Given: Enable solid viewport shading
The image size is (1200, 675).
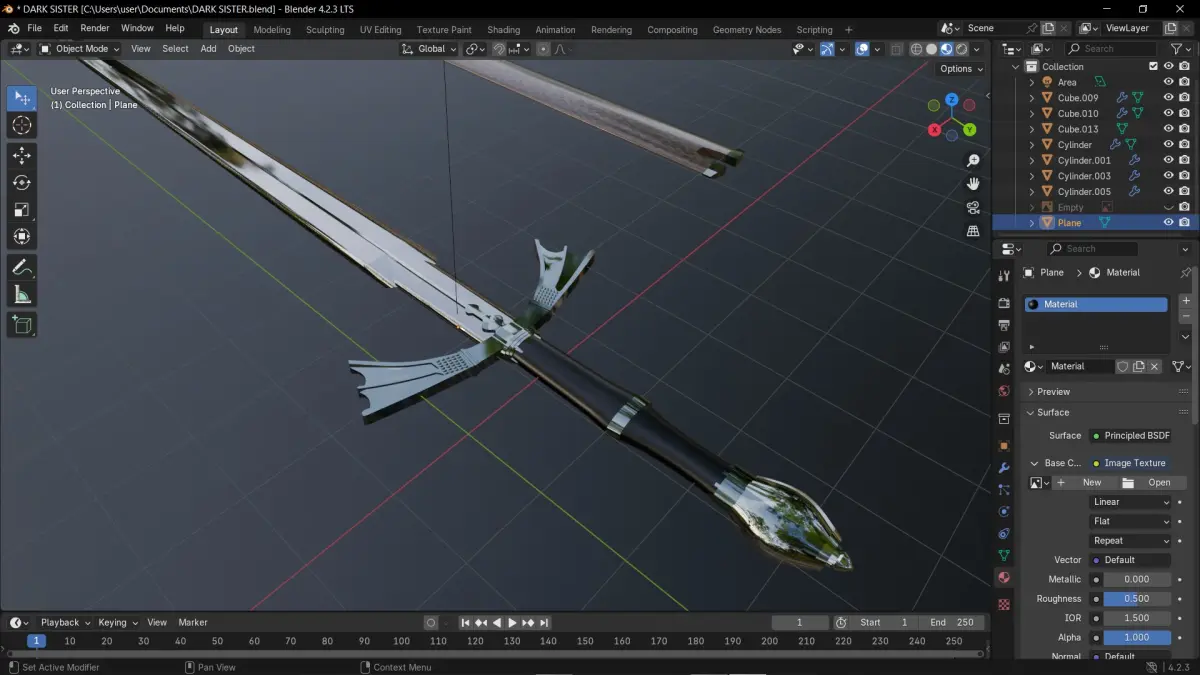Looking at the screenshot, I should click(x=931, y=48).
